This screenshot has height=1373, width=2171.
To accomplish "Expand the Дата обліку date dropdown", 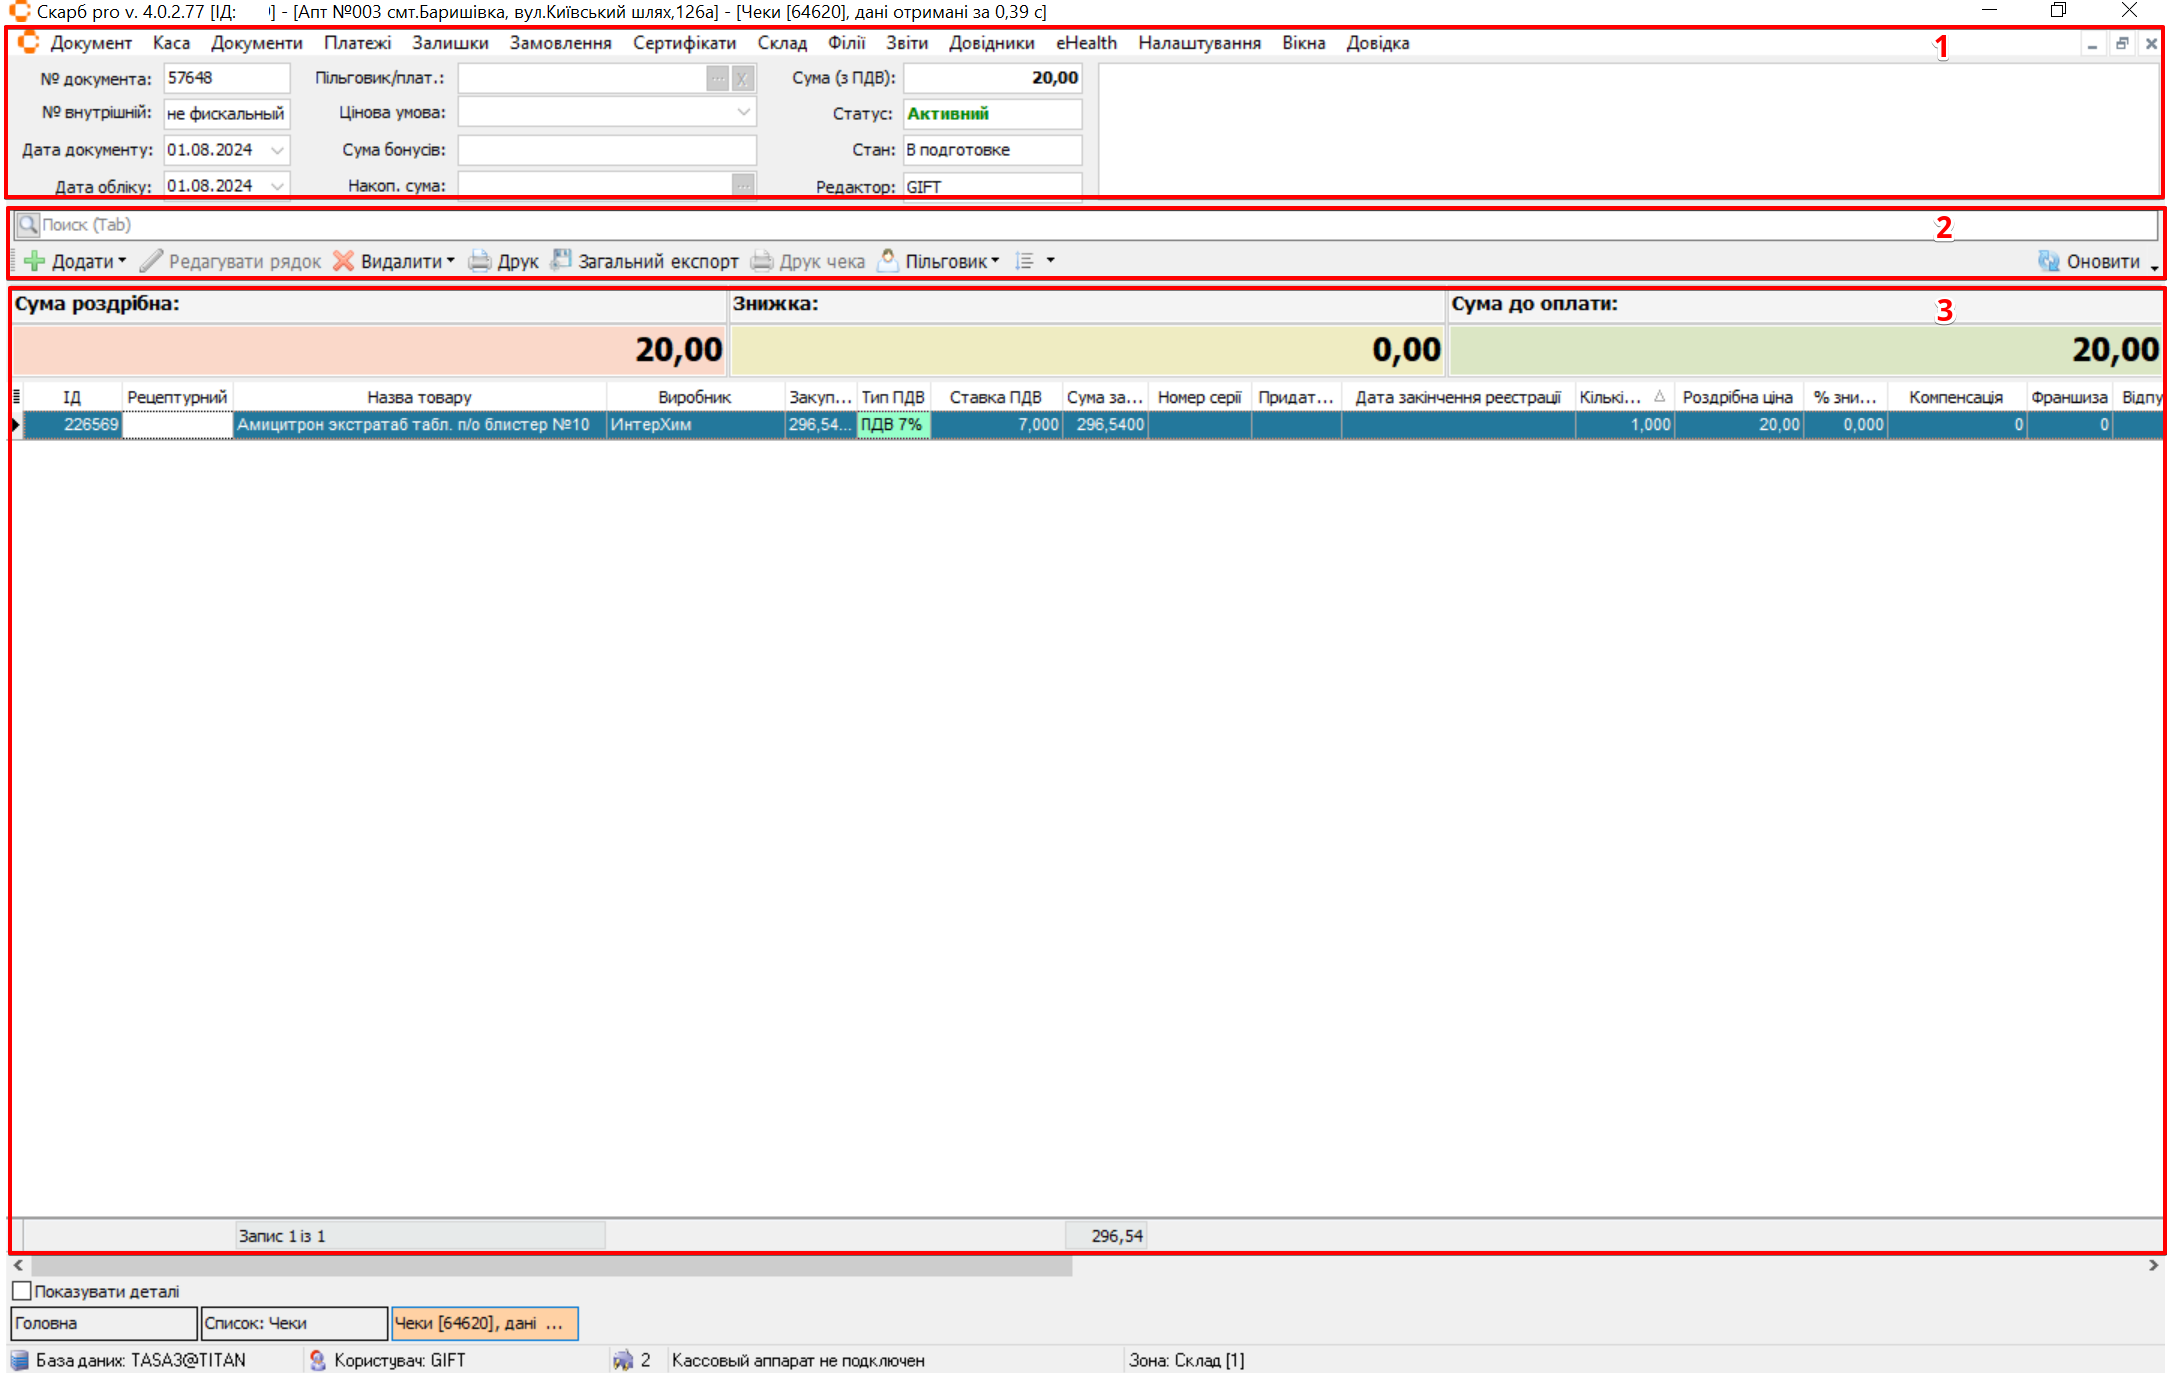I will (277, 186).
